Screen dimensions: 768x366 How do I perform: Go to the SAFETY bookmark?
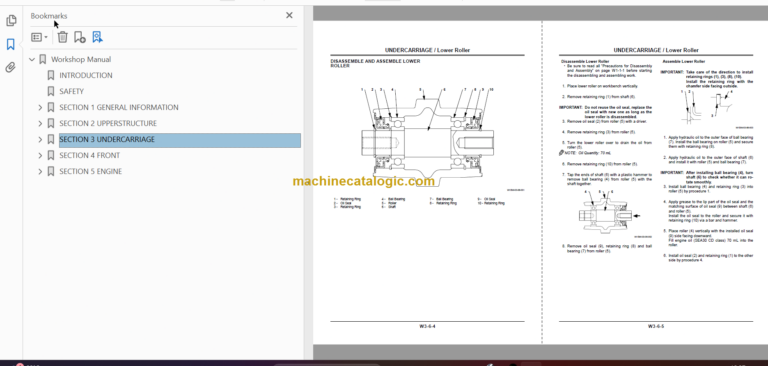[x=72, y=91]
